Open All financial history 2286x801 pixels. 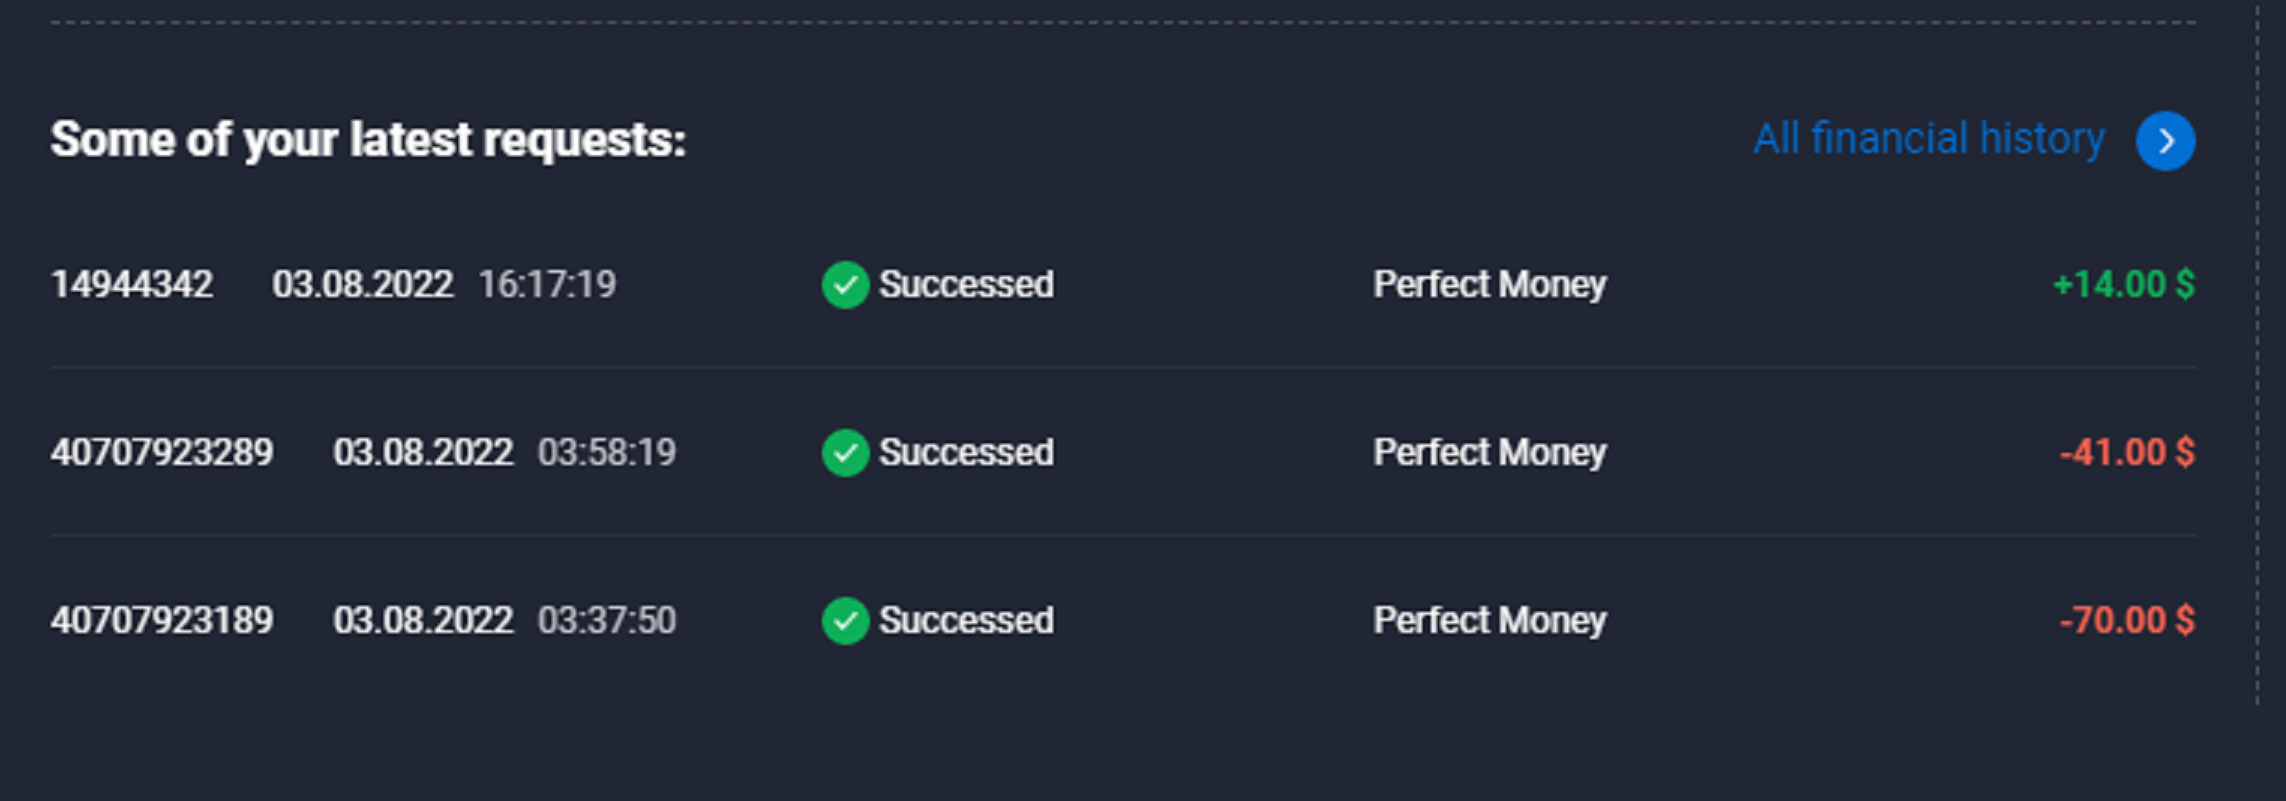[x=1930, y=140]
